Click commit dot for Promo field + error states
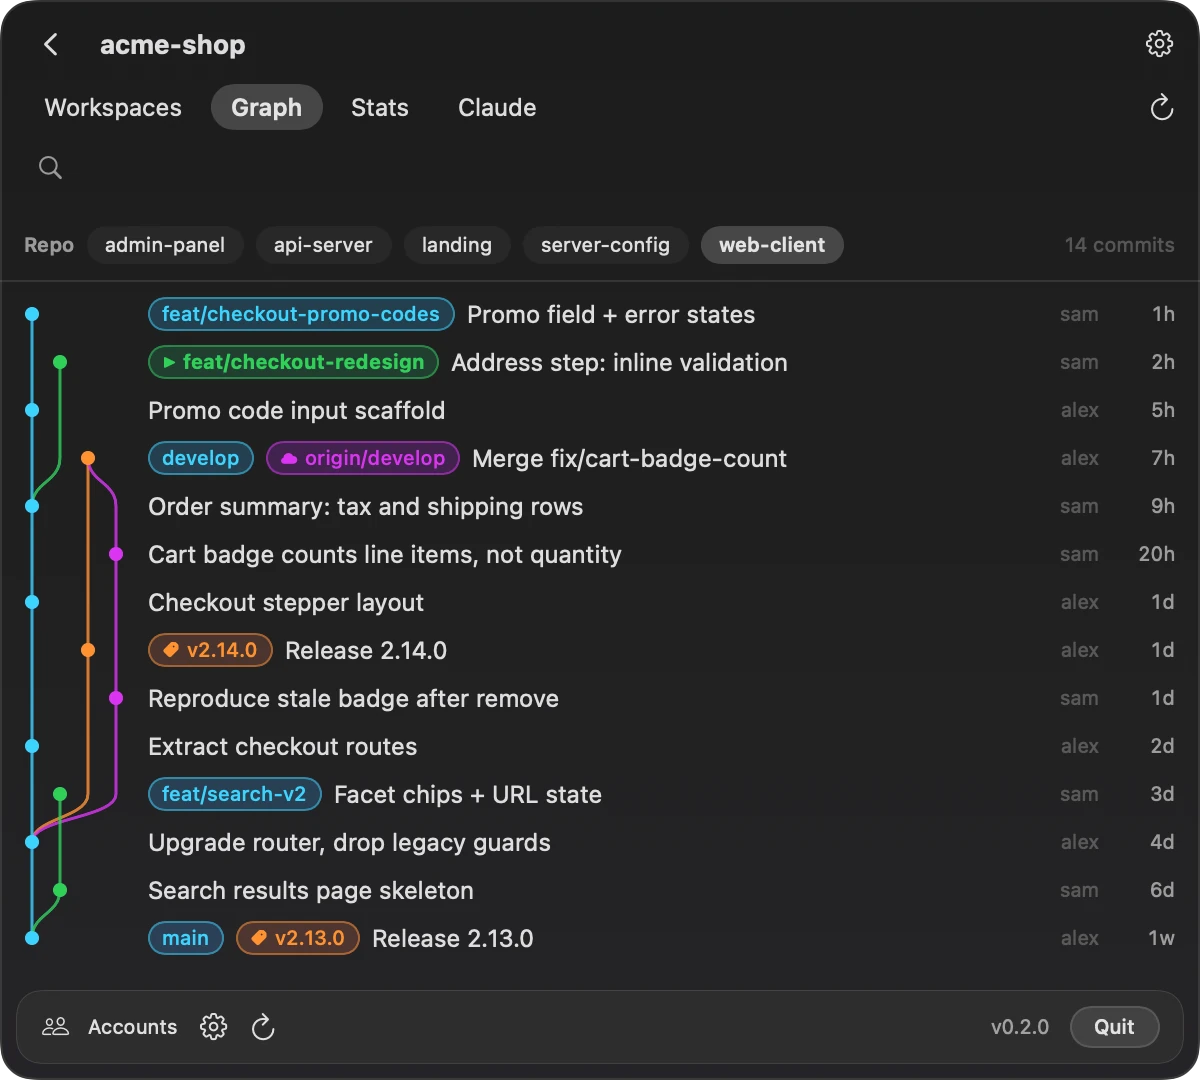This screenshot has height=1080, width=1200. 32,314
